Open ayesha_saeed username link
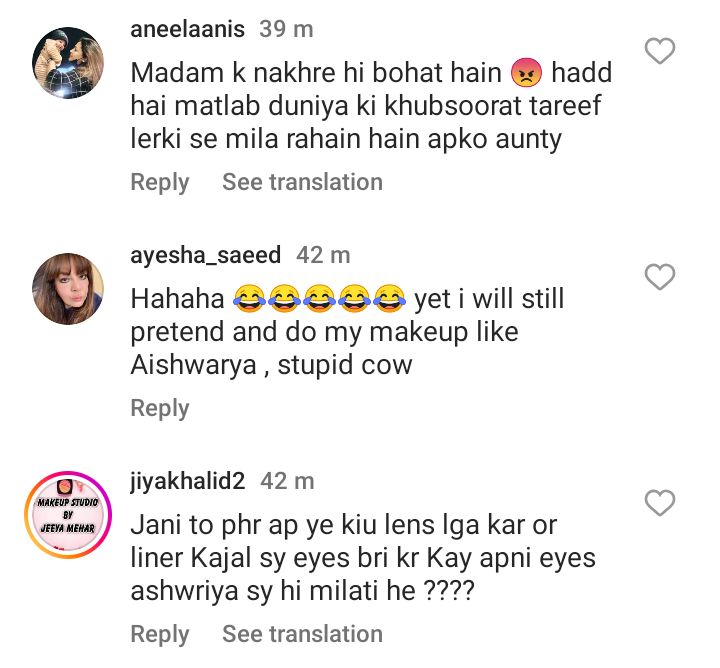The width and height of the screenshot is (720, 668). tap(205, 256)
